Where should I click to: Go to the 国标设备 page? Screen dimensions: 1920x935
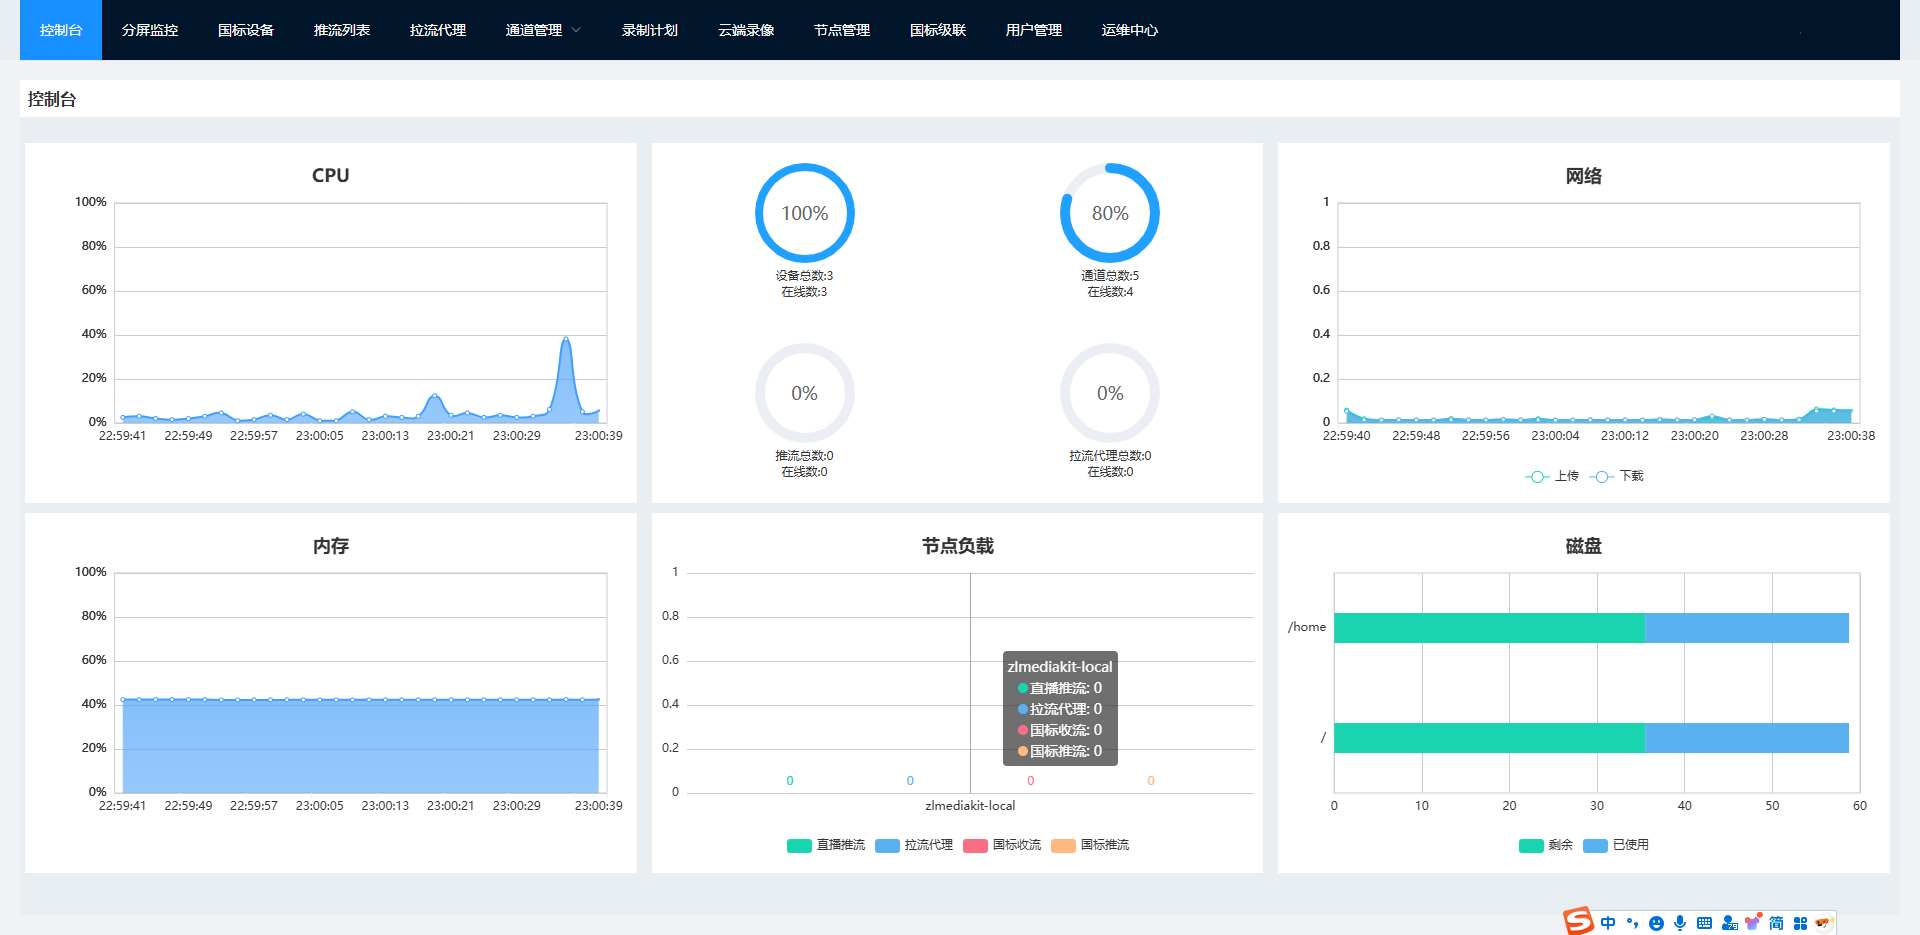tap(246, 30)
